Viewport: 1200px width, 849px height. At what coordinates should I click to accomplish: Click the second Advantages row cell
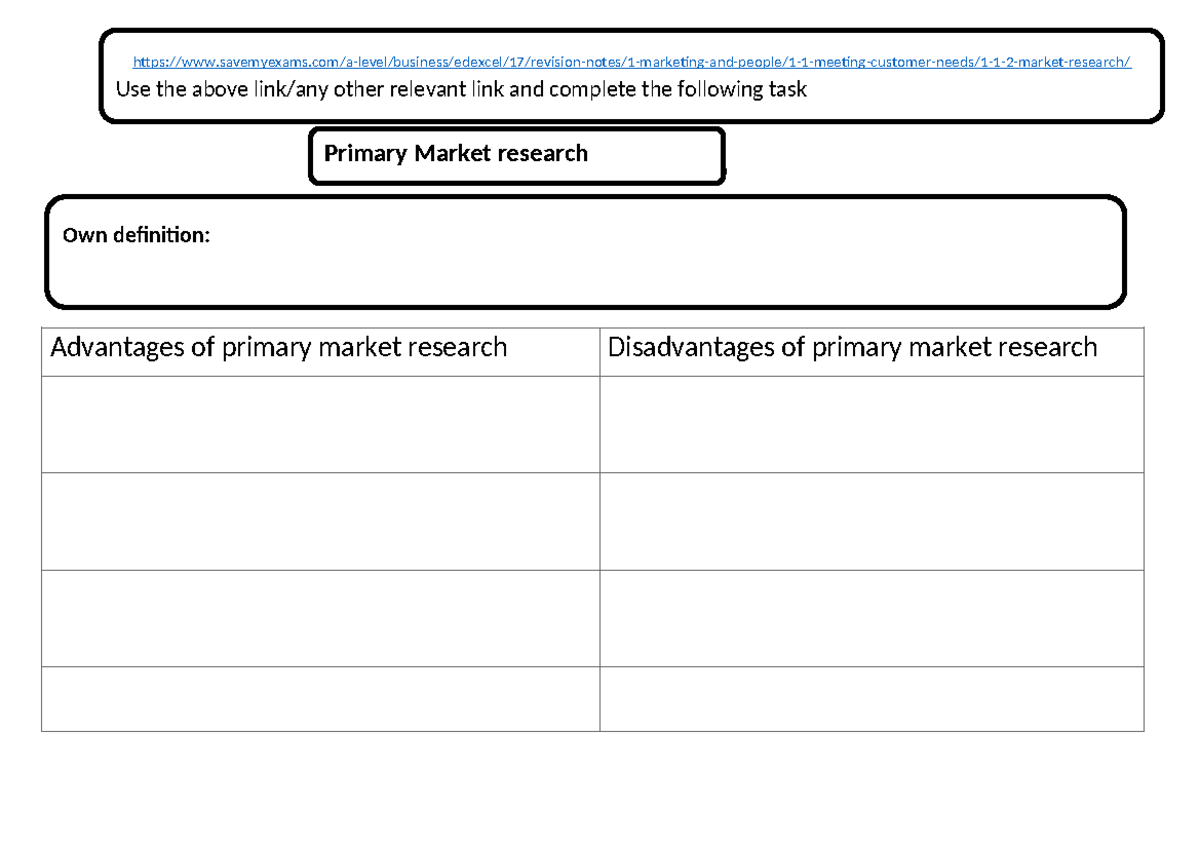coord(319,521)
